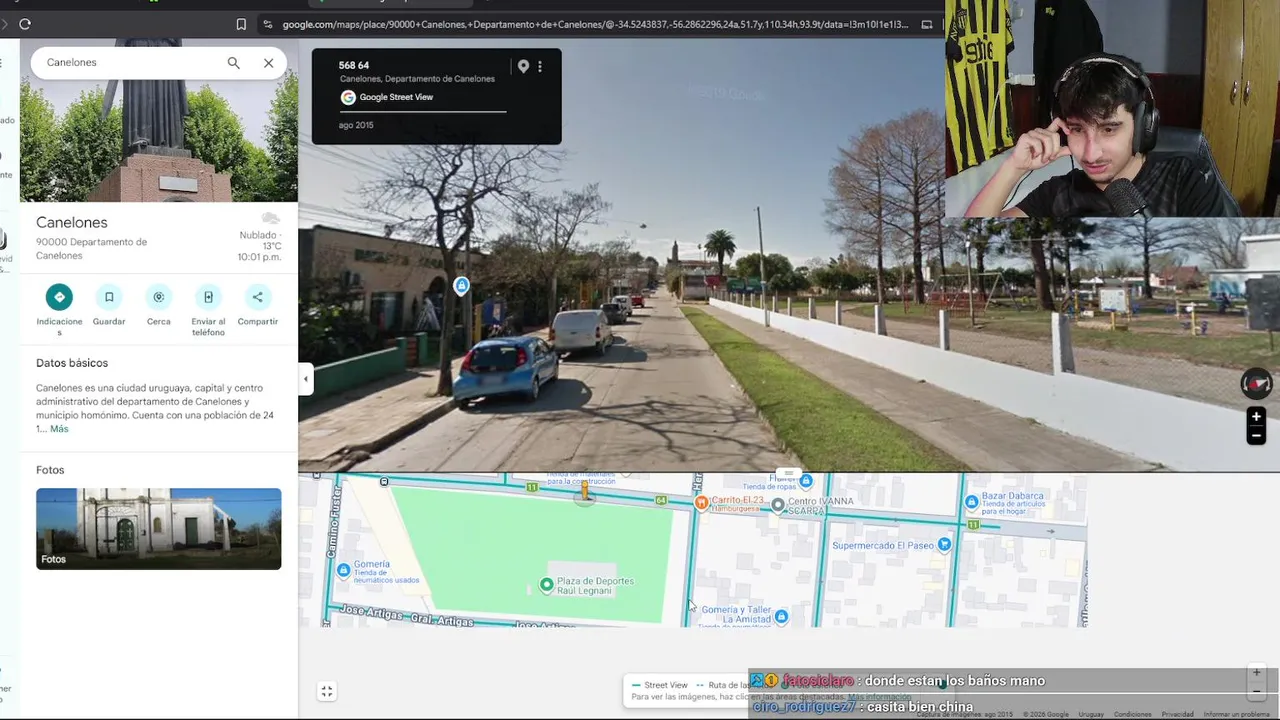
Task: Reload the page with the browser refresh button
Action: (x=25, y=24)
